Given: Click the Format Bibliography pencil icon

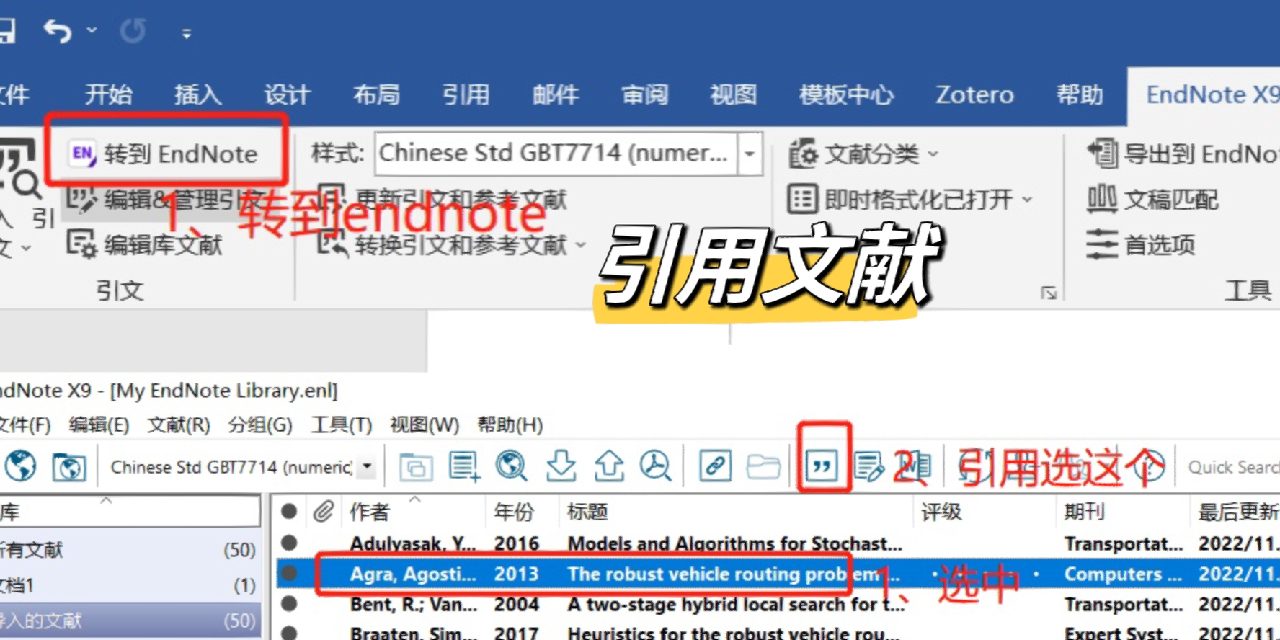Looking at the screenshot, I should [870, 466].
